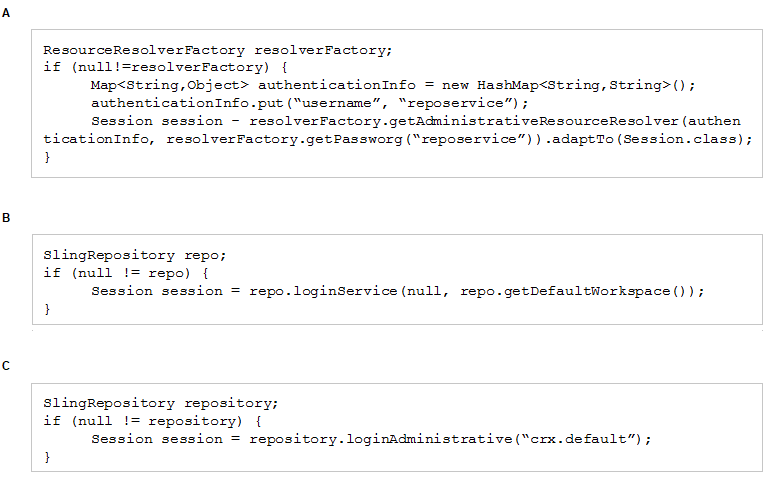Click the HashMap authenticationInfo declaration line

pos(393,86)
